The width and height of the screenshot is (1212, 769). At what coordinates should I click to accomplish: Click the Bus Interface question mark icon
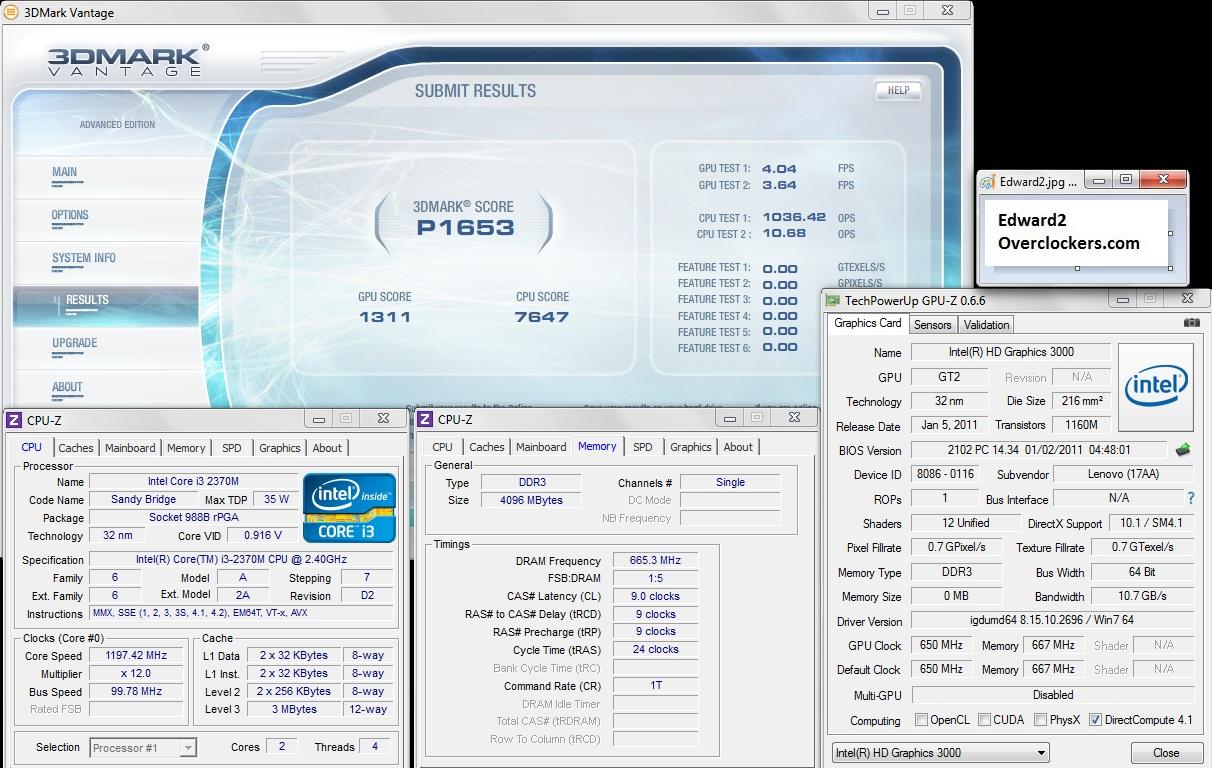(x=1190, y=498)
